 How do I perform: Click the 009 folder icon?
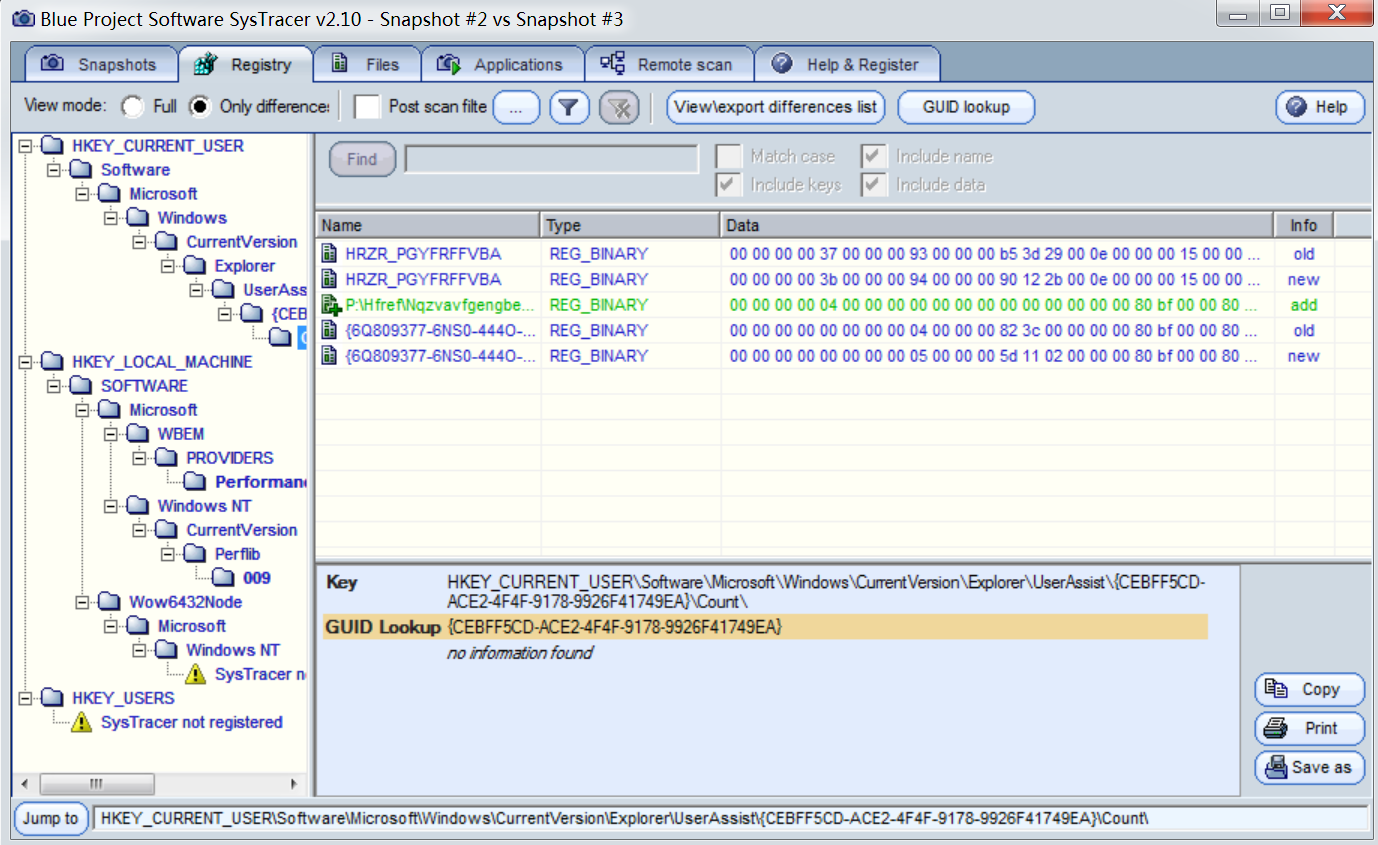(224, 578)
